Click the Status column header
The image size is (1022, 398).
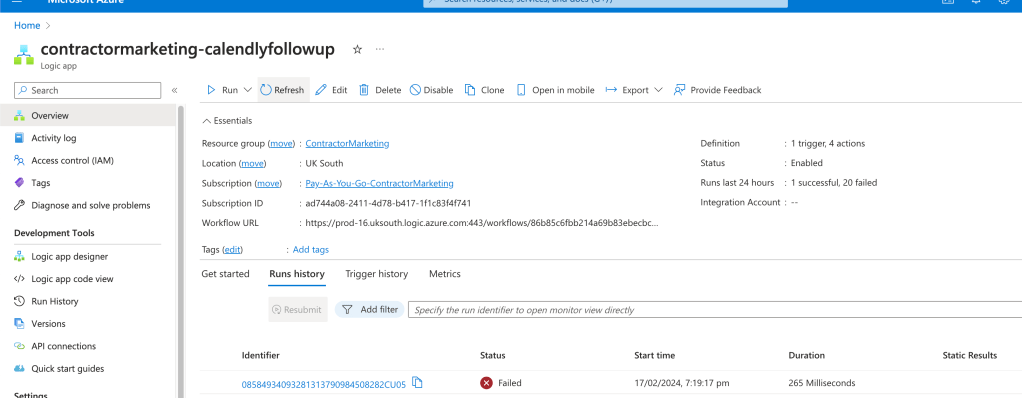coord(493,356)
